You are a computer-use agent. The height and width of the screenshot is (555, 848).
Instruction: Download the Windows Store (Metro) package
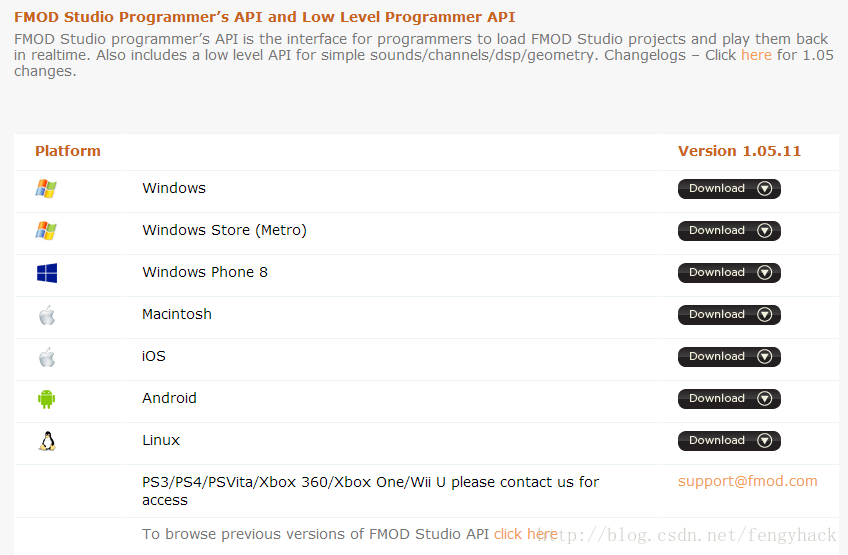coord(729,230)
